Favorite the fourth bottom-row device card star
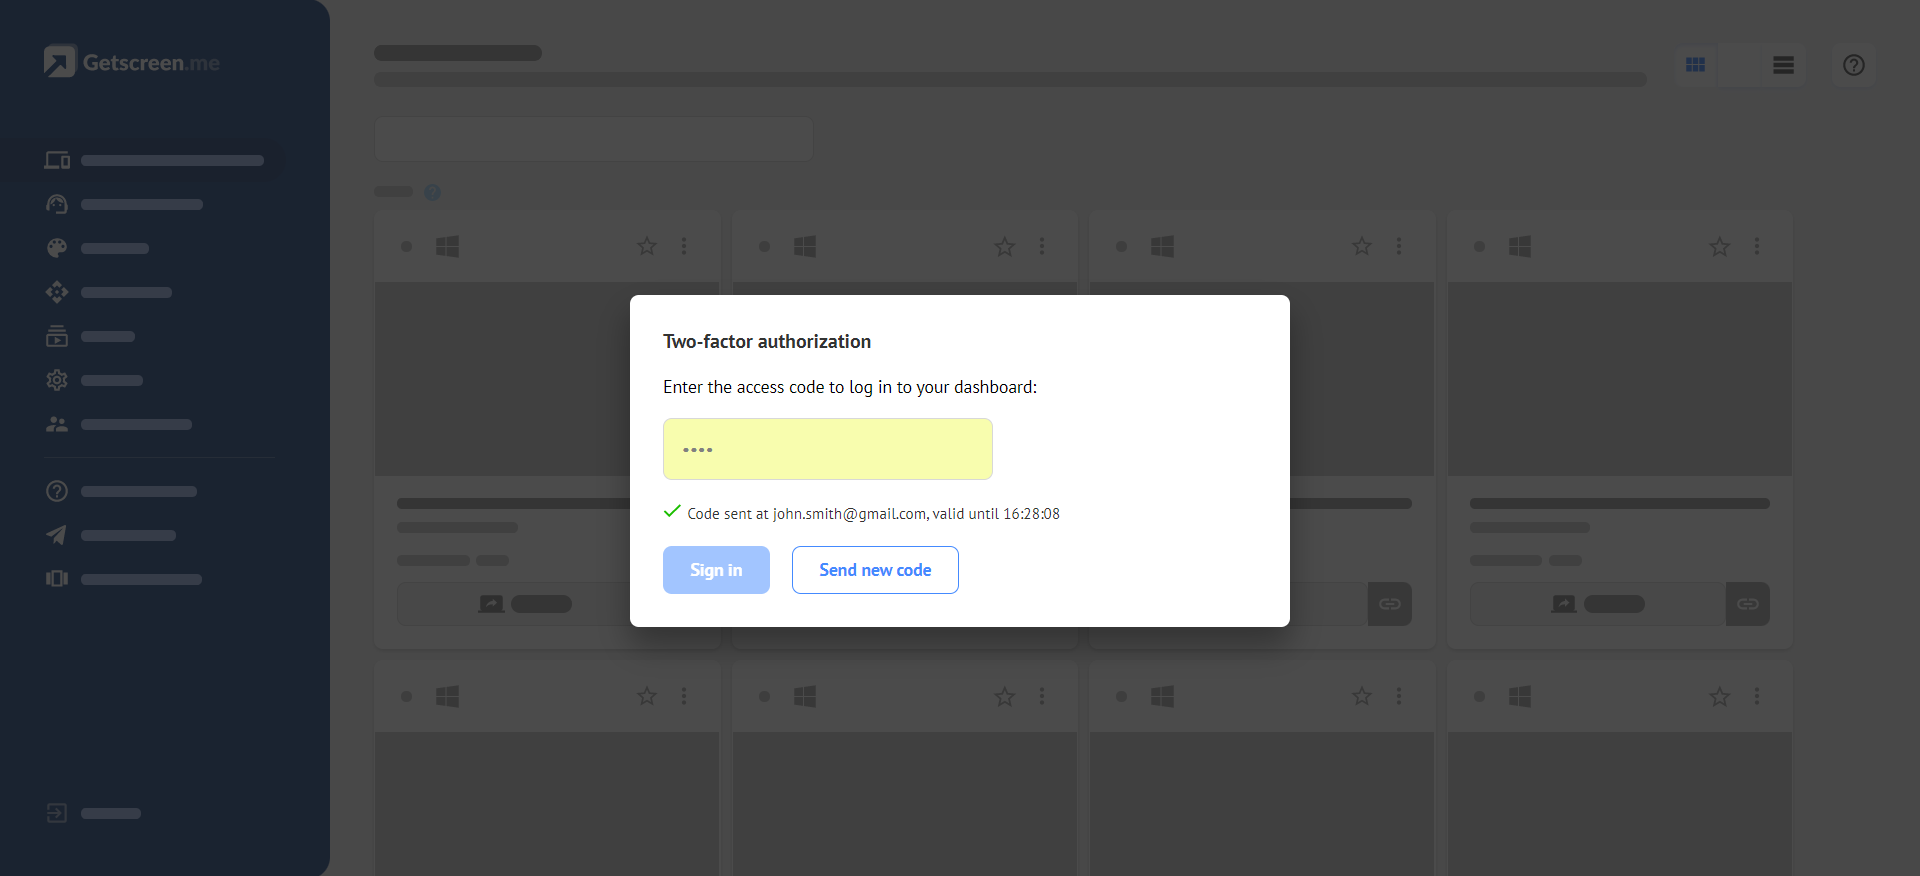1920x876 pixels. click(1720, 696)
